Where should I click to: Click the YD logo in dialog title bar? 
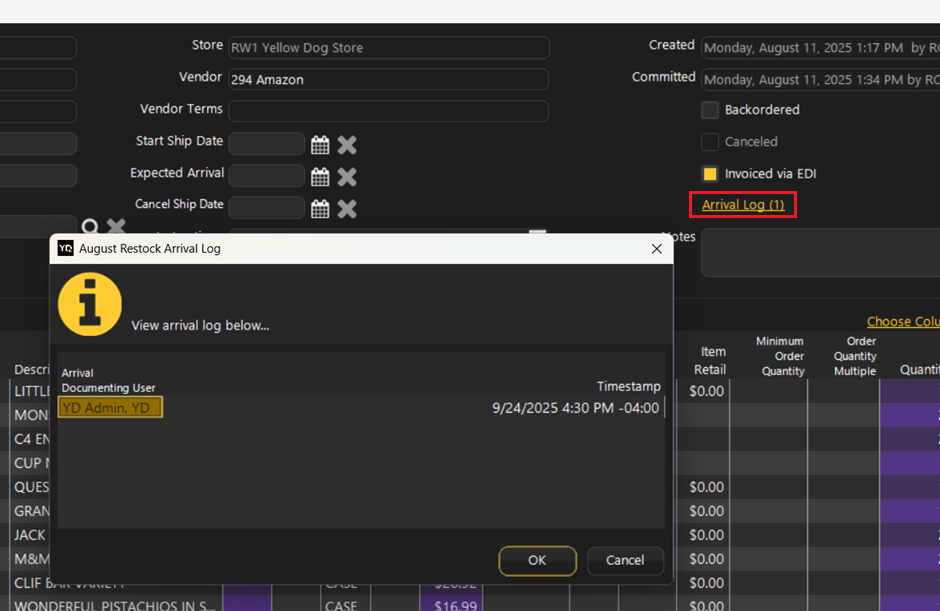[x=66, y=248]
